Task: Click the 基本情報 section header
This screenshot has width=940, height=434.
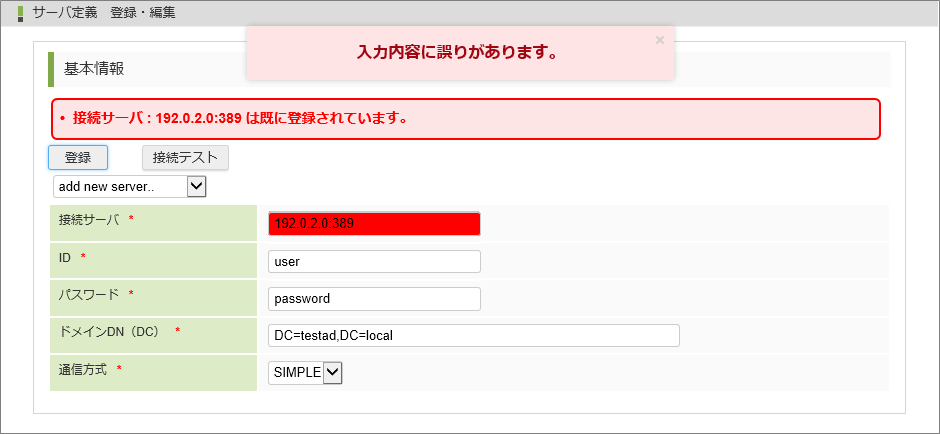Action: [94, 69]
